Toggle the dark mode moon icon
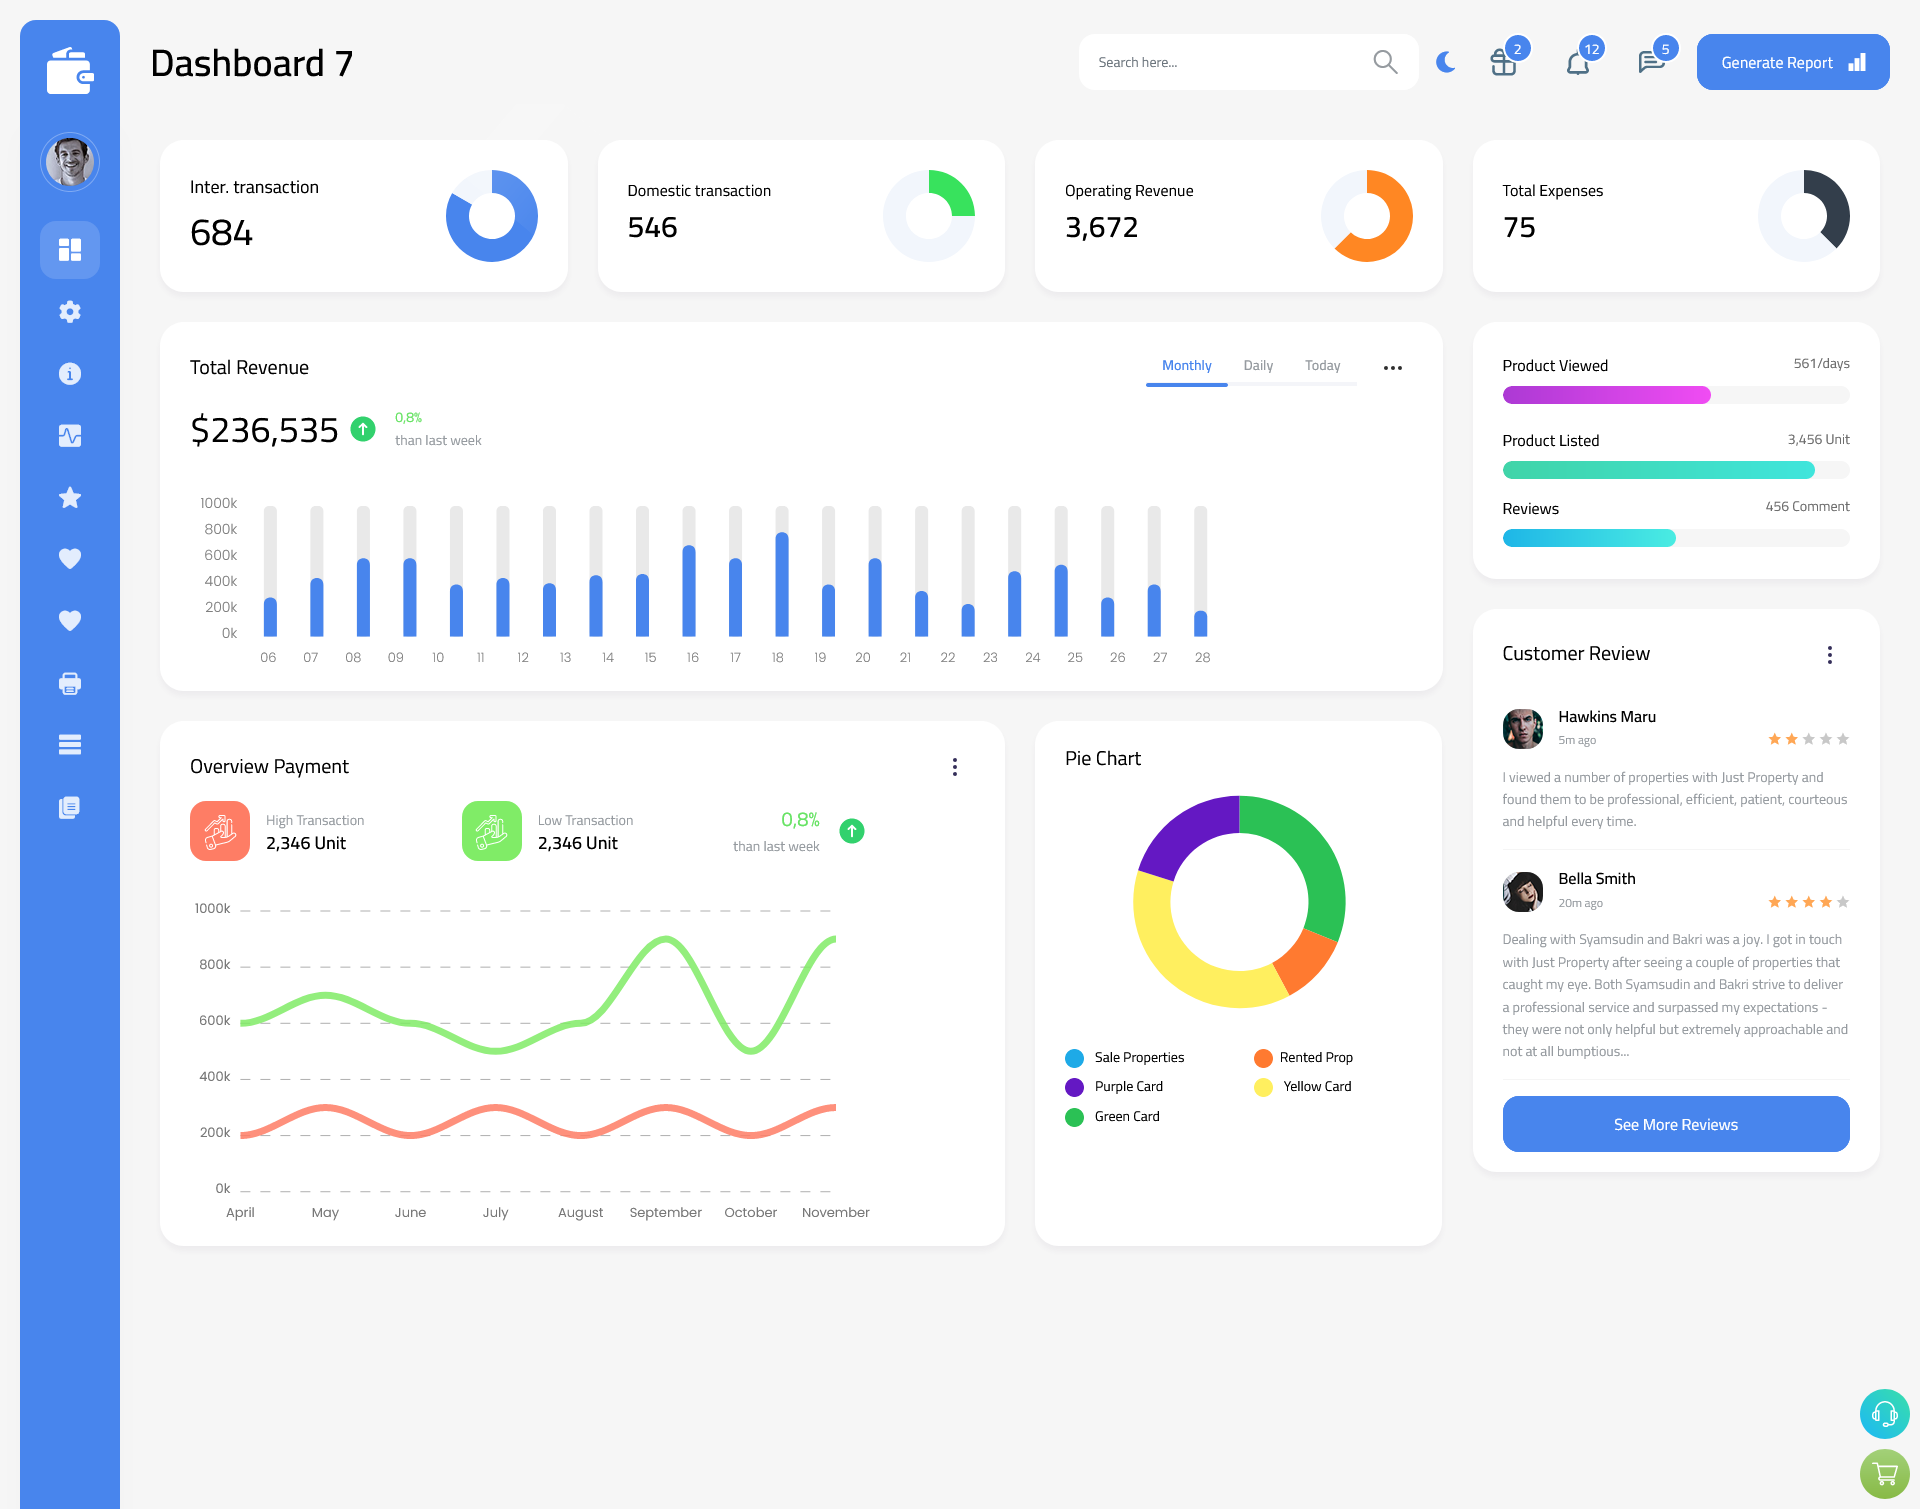Screen dimensions: 1920x1509 (1445, 62)
